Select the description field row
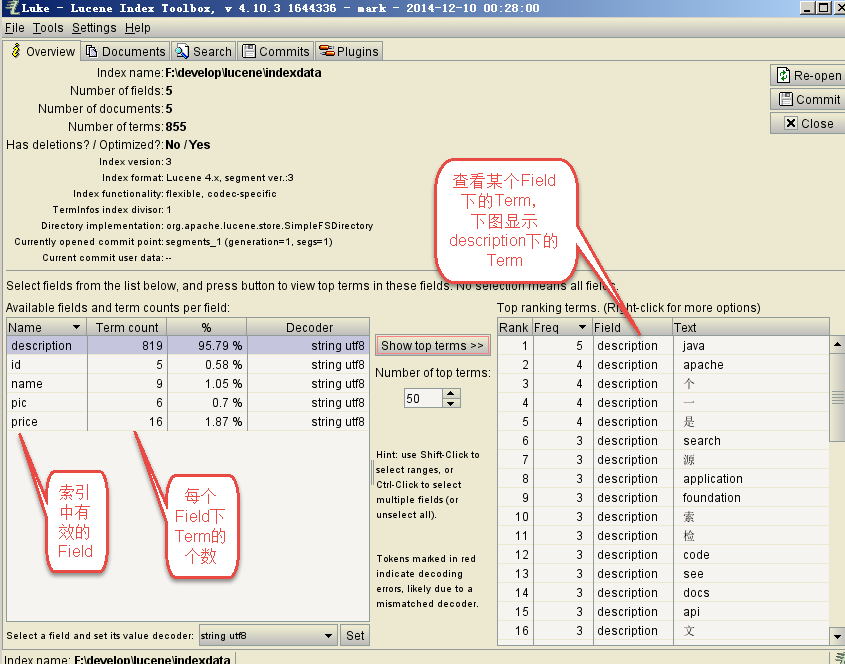The width and height of the screenshot is (845, 664). click(188, 345)
